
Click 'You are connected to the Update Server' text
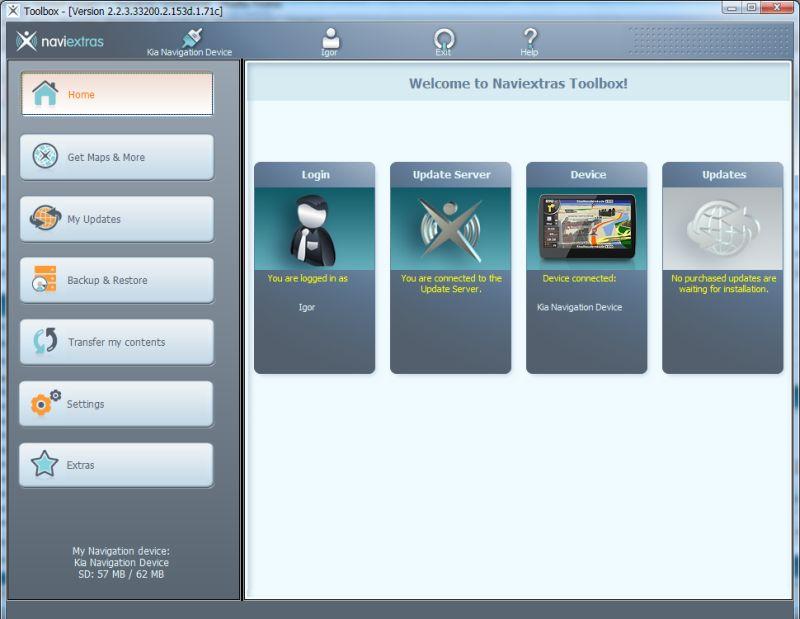coord(451,284)
